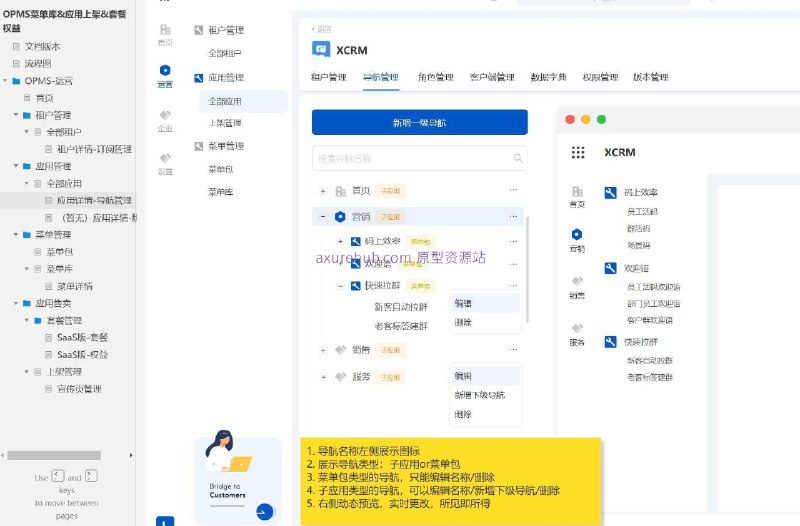The width and height of the screenshot is (800, 526).
Task: Click the 首页 icon in the preview sidebar
Action: (x=577, y=192)
